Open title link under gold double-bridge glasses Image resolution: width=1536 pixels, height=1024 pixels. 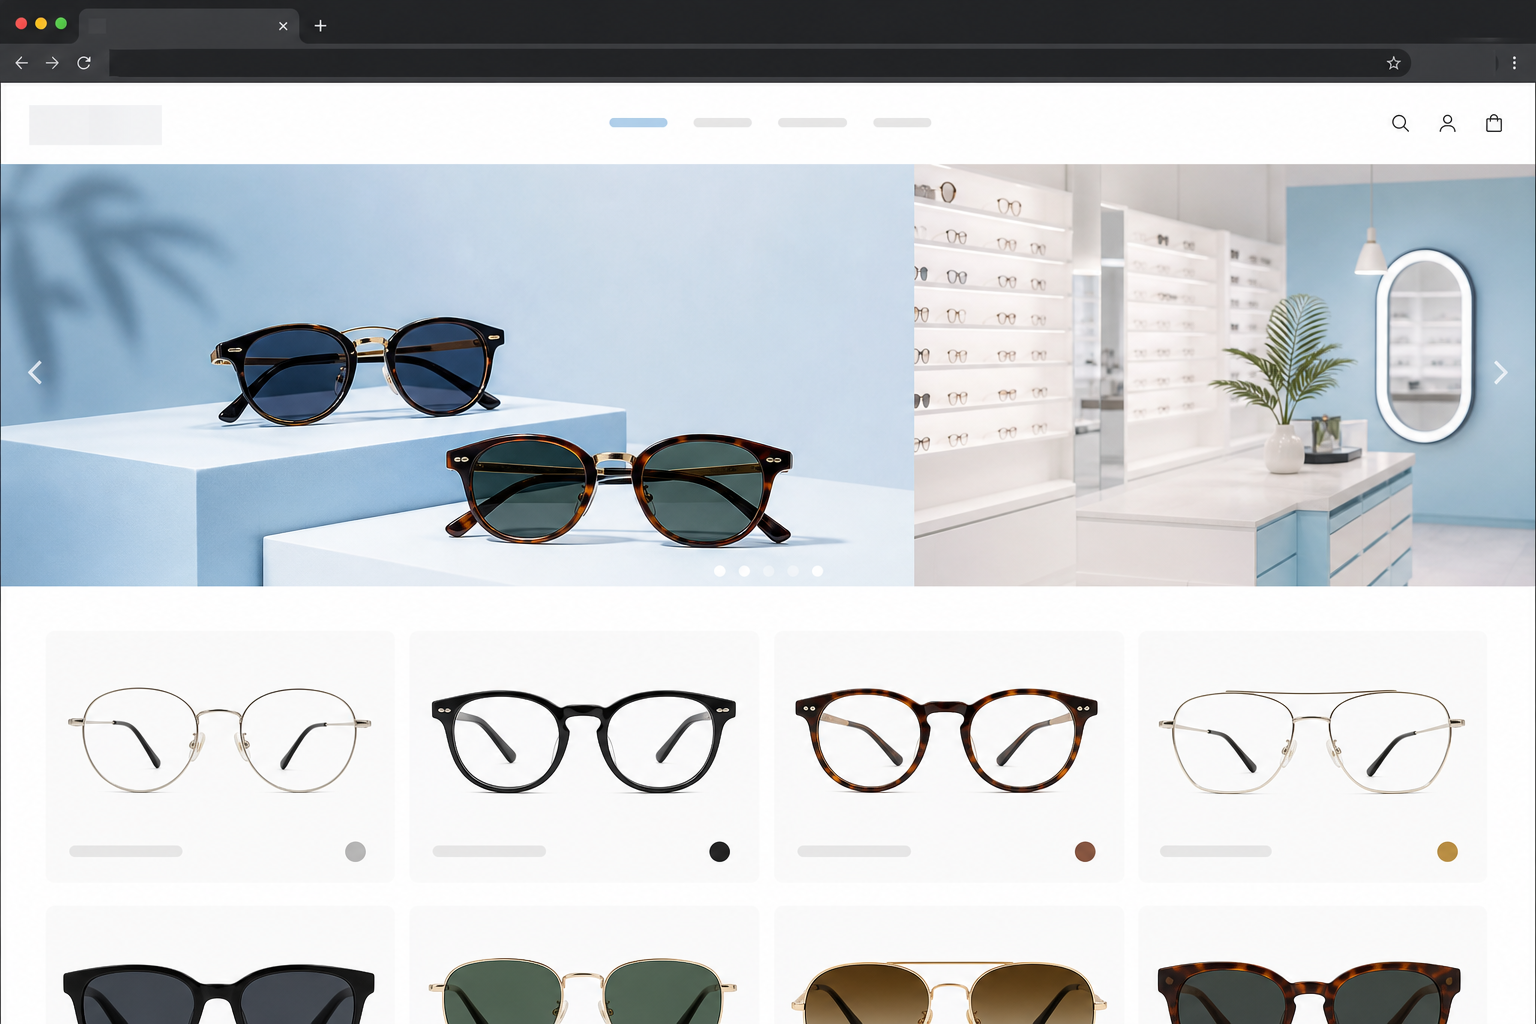click(x=1216, y=851)
